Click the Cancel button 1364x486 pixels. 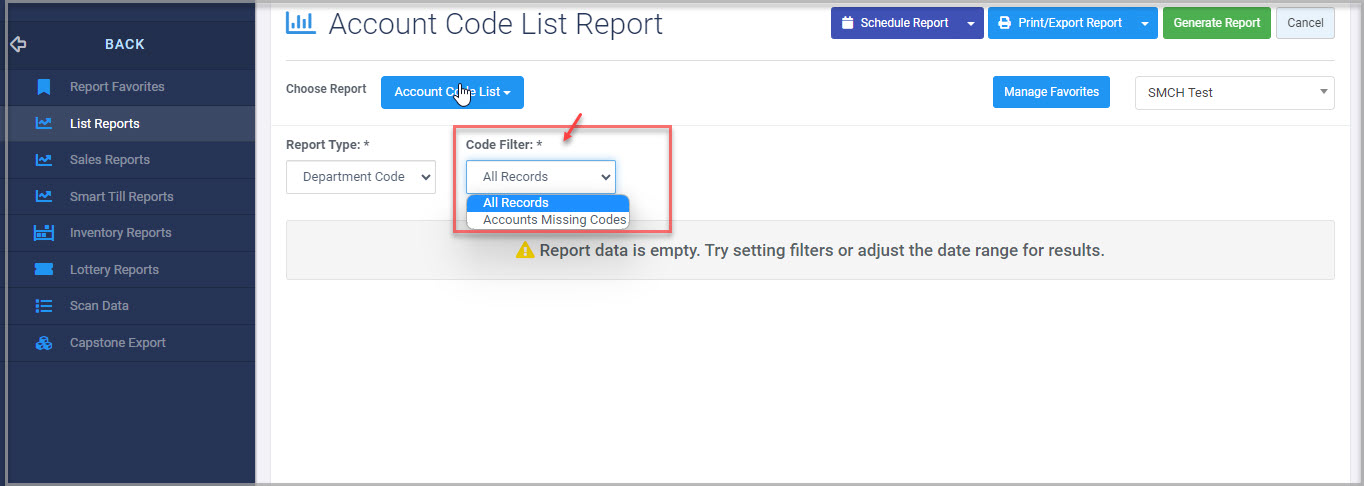1305,23
